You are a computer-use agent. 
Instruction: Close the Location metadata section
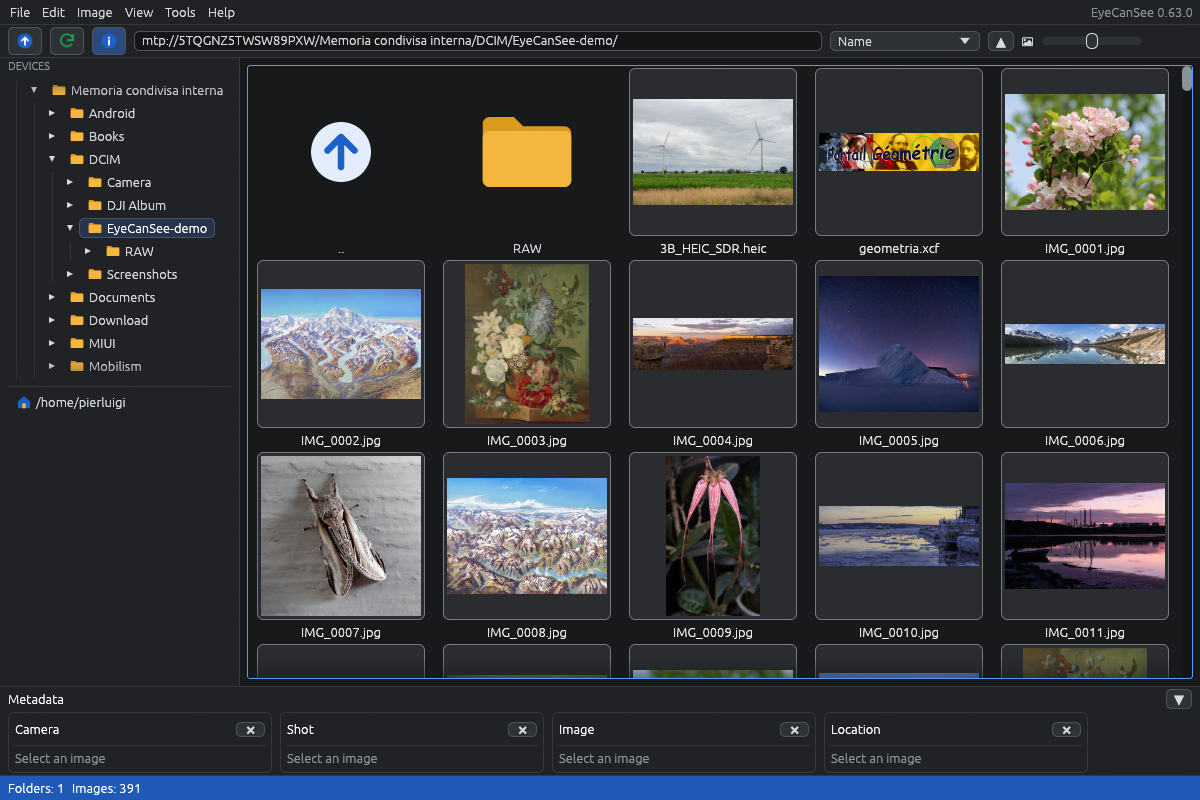click(1066, 730)
